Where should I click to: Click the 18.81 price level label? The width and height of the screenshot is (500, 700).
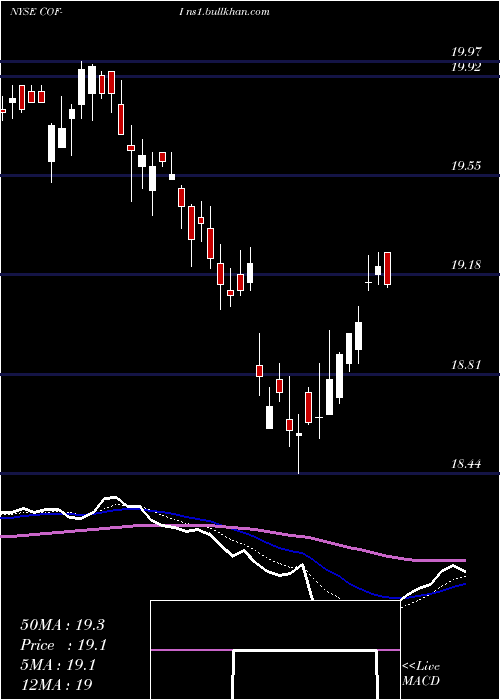tap(466, 365)
